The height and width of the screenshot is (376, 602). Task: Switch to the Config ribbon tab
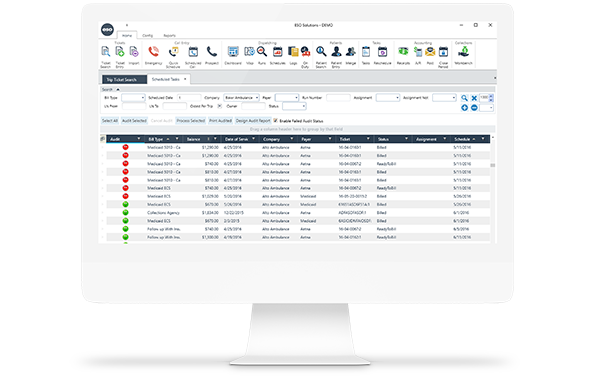coord(147,35)
